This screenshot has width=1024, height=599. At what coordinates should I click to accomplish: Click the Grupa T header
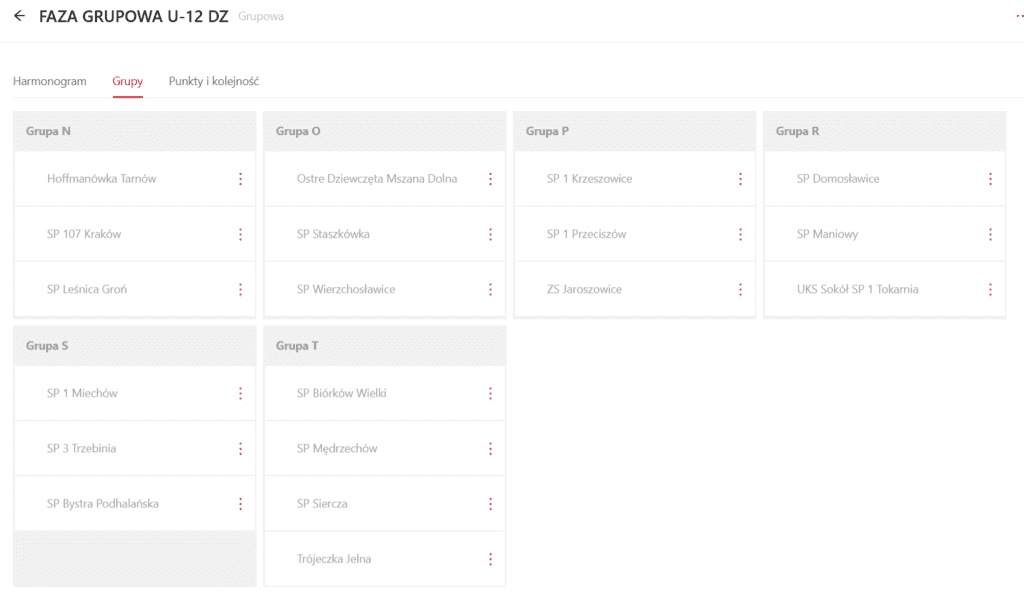(x=297, y=346)
